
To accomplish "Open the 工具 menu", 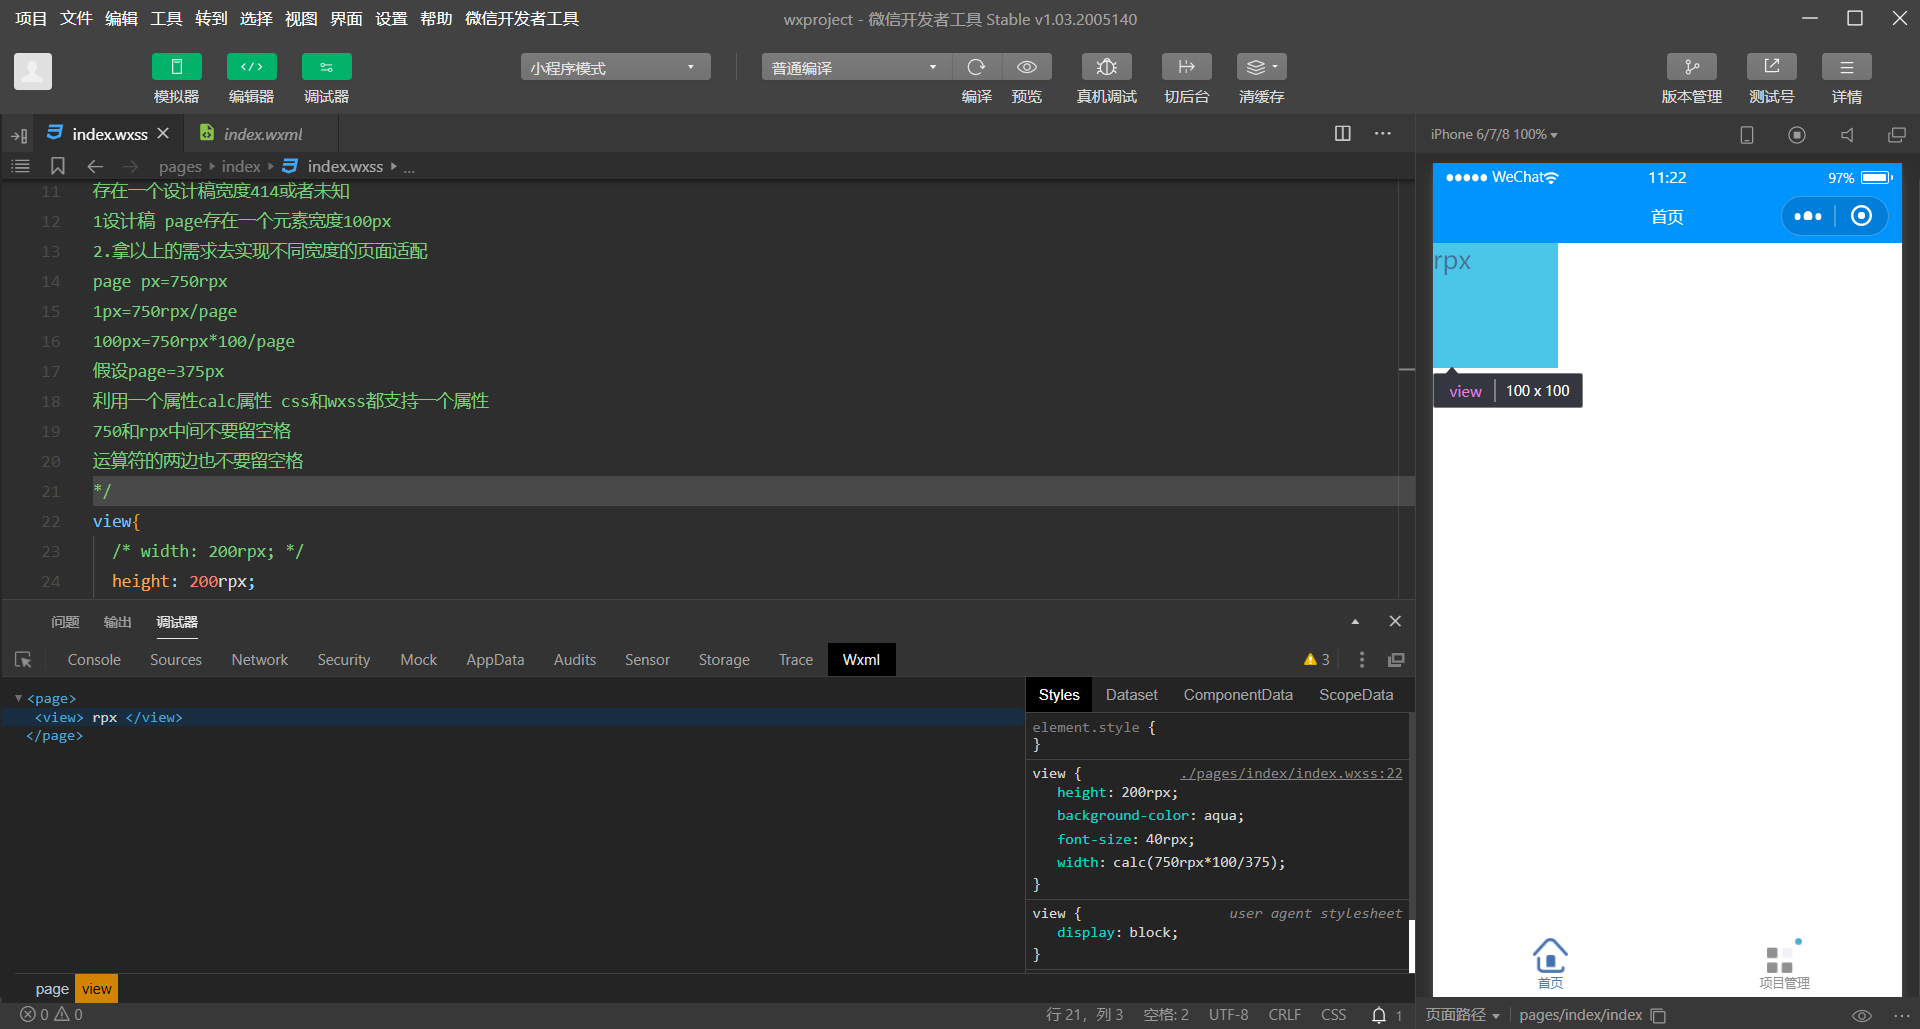I will click(x=166, y=19).
